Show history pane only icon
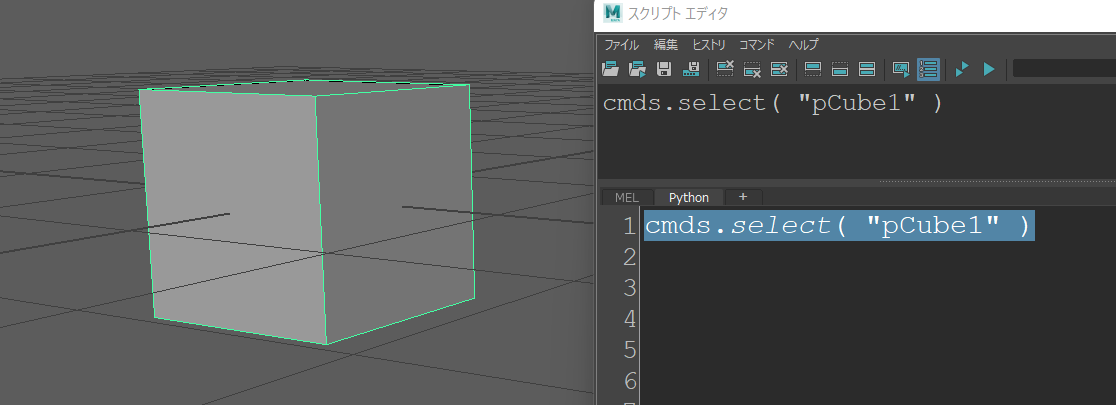 tap(813, 69)
